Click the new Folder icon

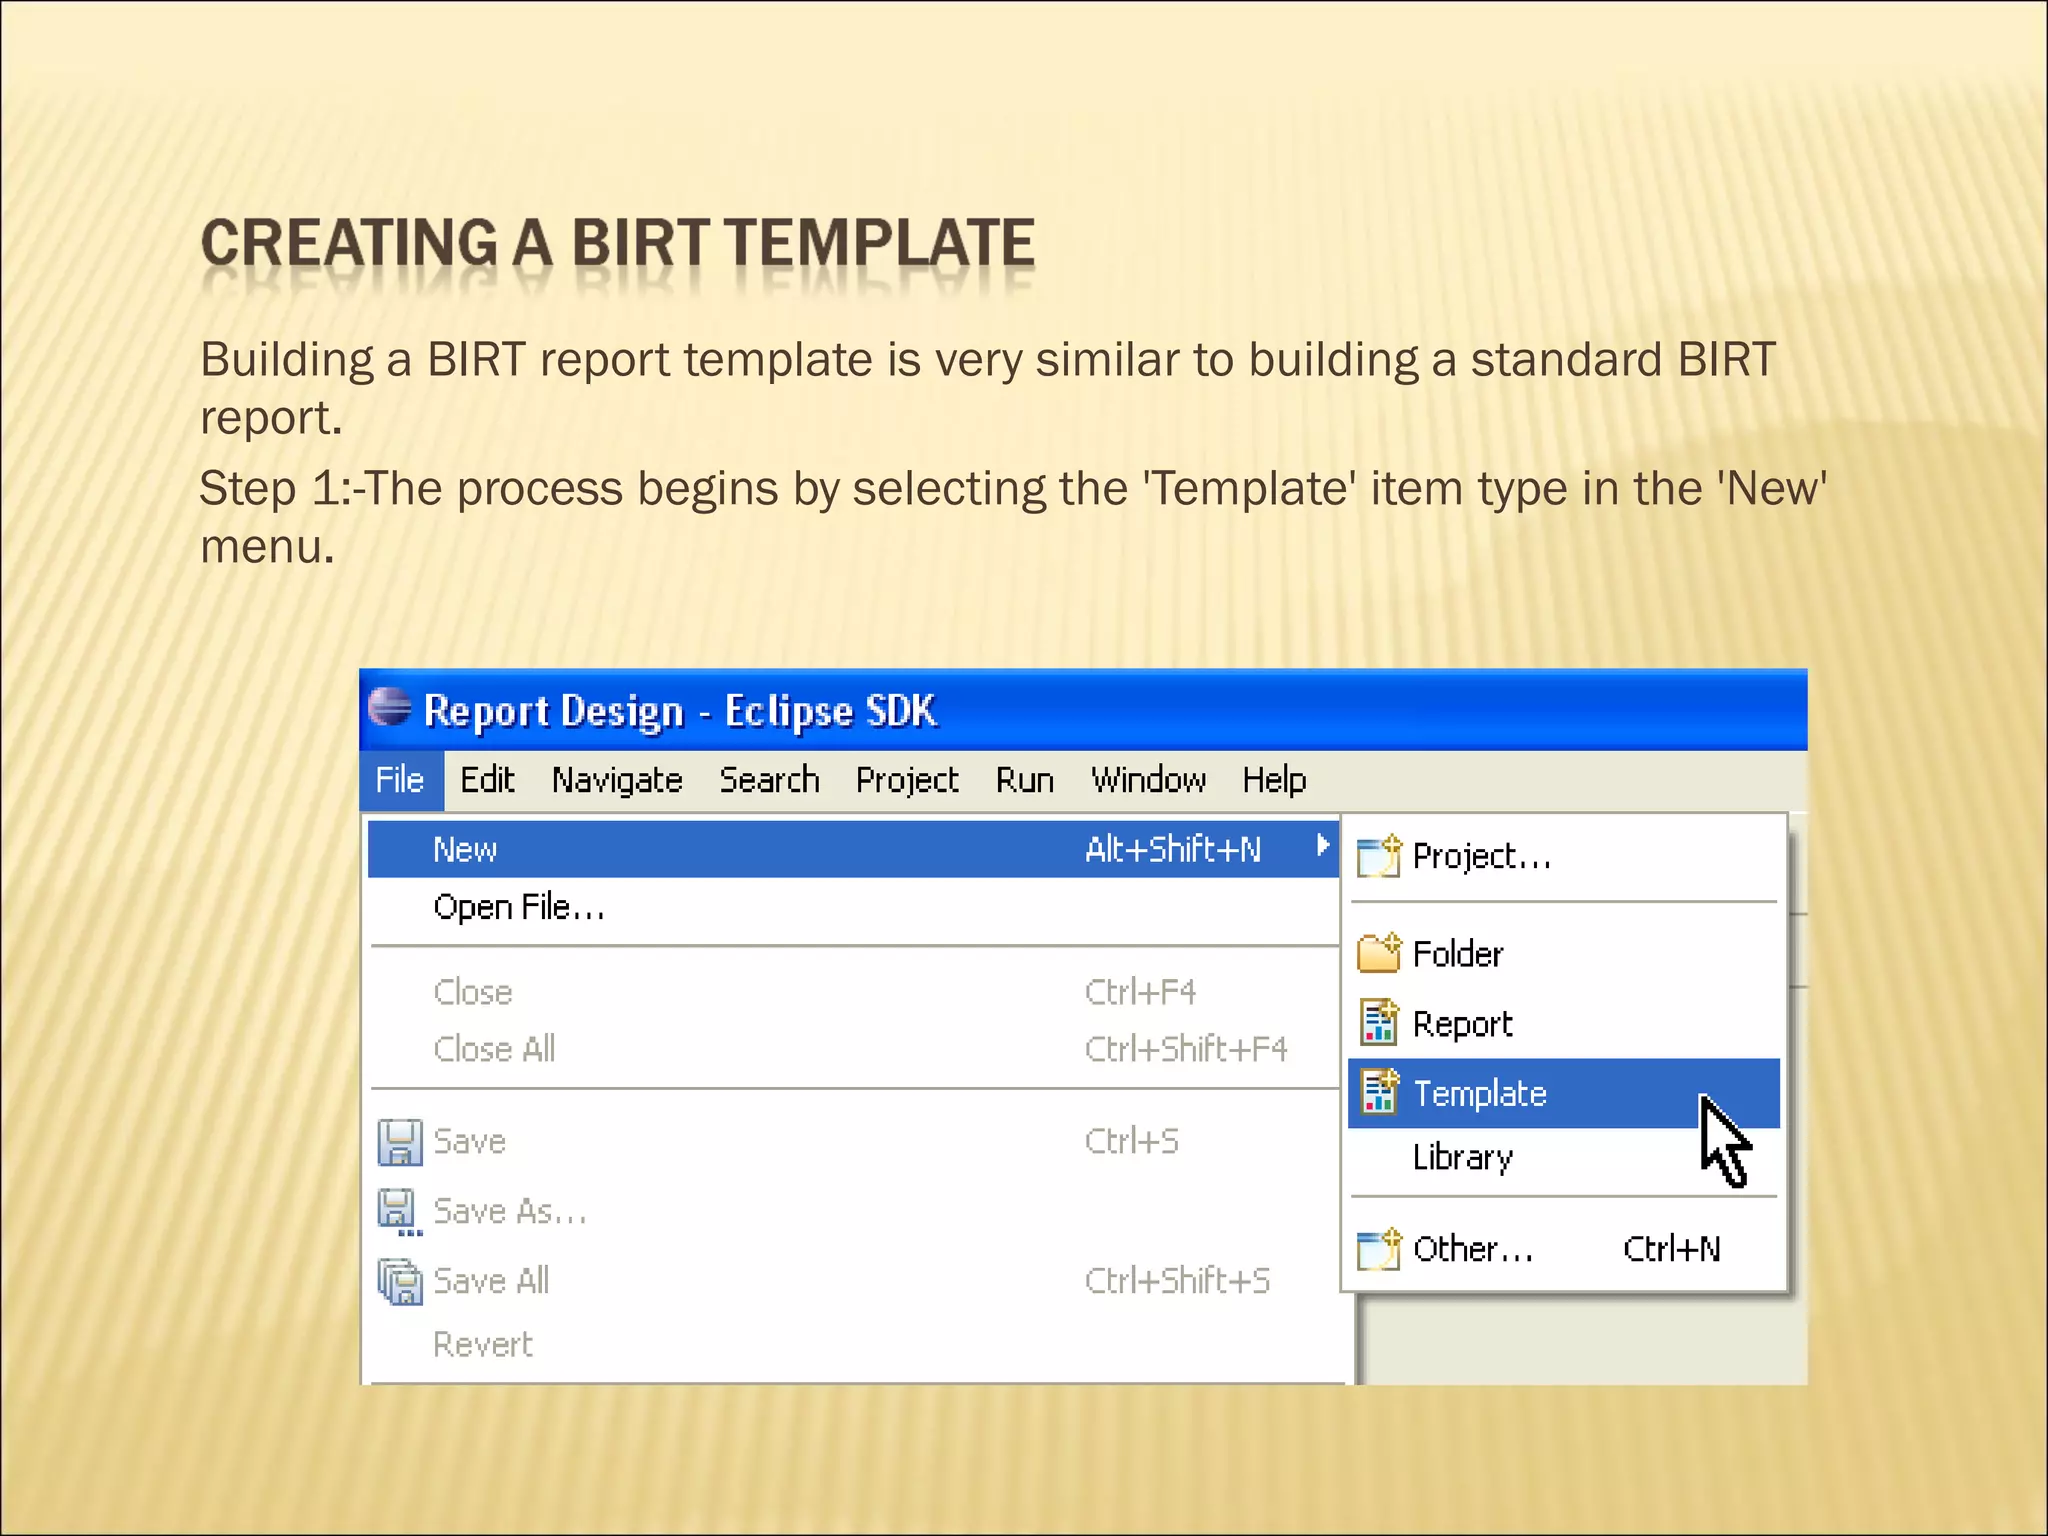(x=1379, y=953)
